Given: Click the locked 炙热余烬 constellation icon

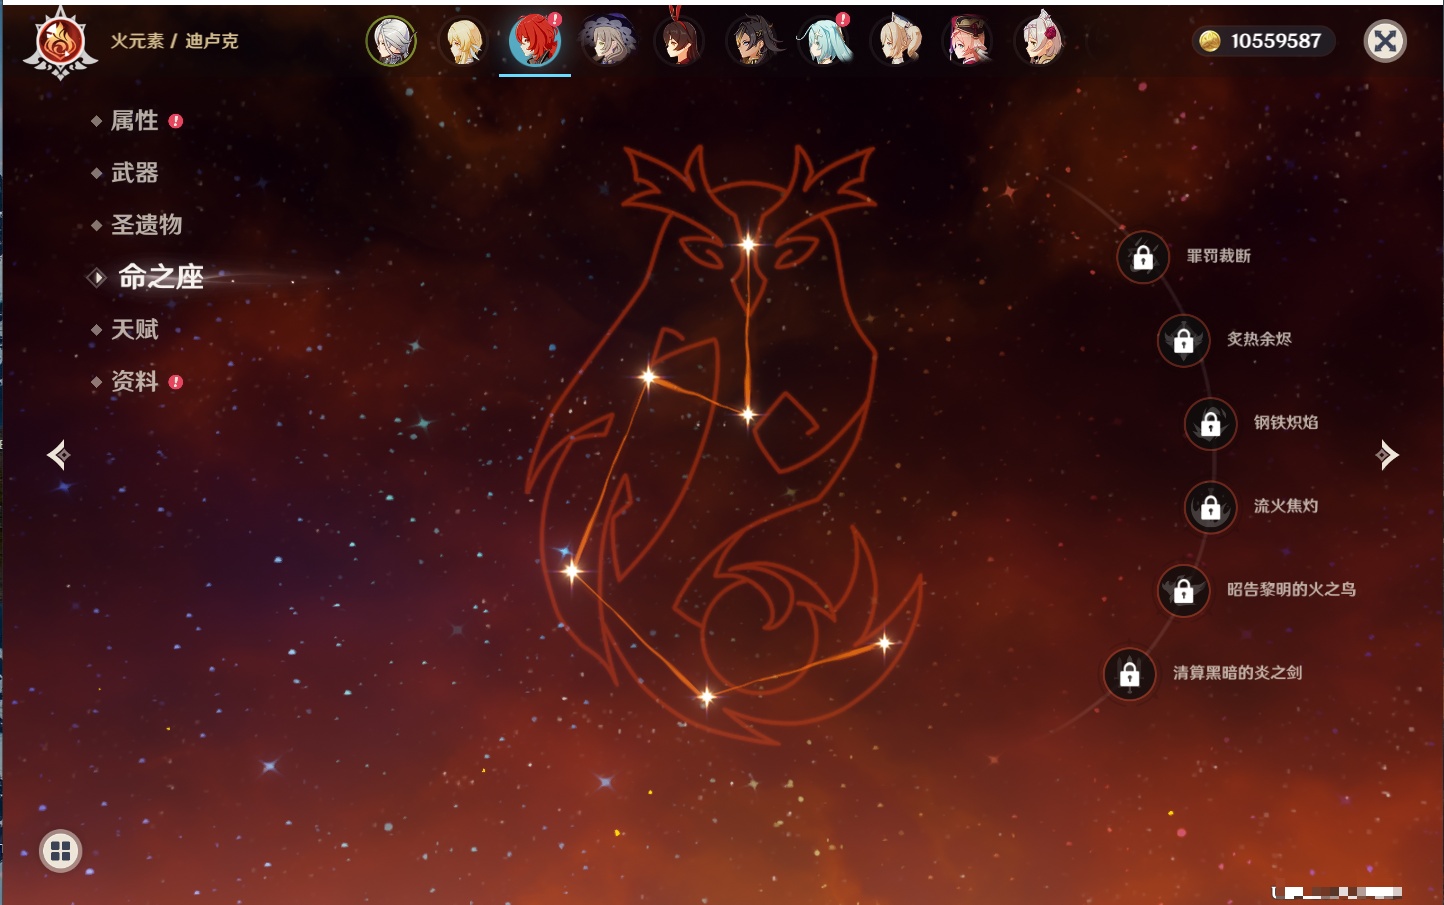Looking at the screenshot, I should click(1184, 340).
